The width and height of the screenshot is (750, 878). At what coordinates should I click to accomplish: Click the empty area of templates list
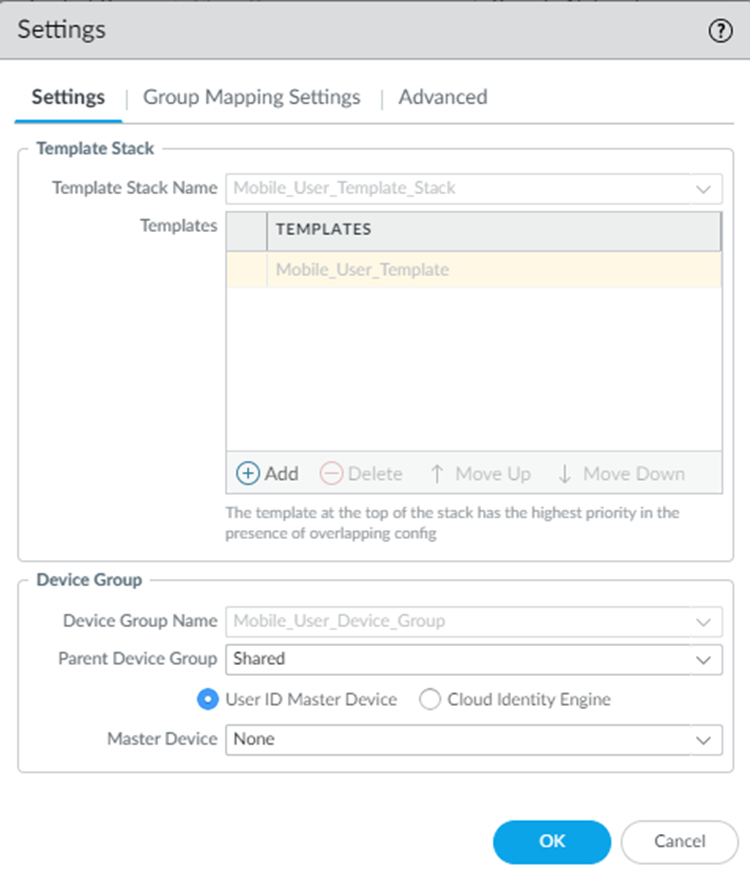[473, 368]
